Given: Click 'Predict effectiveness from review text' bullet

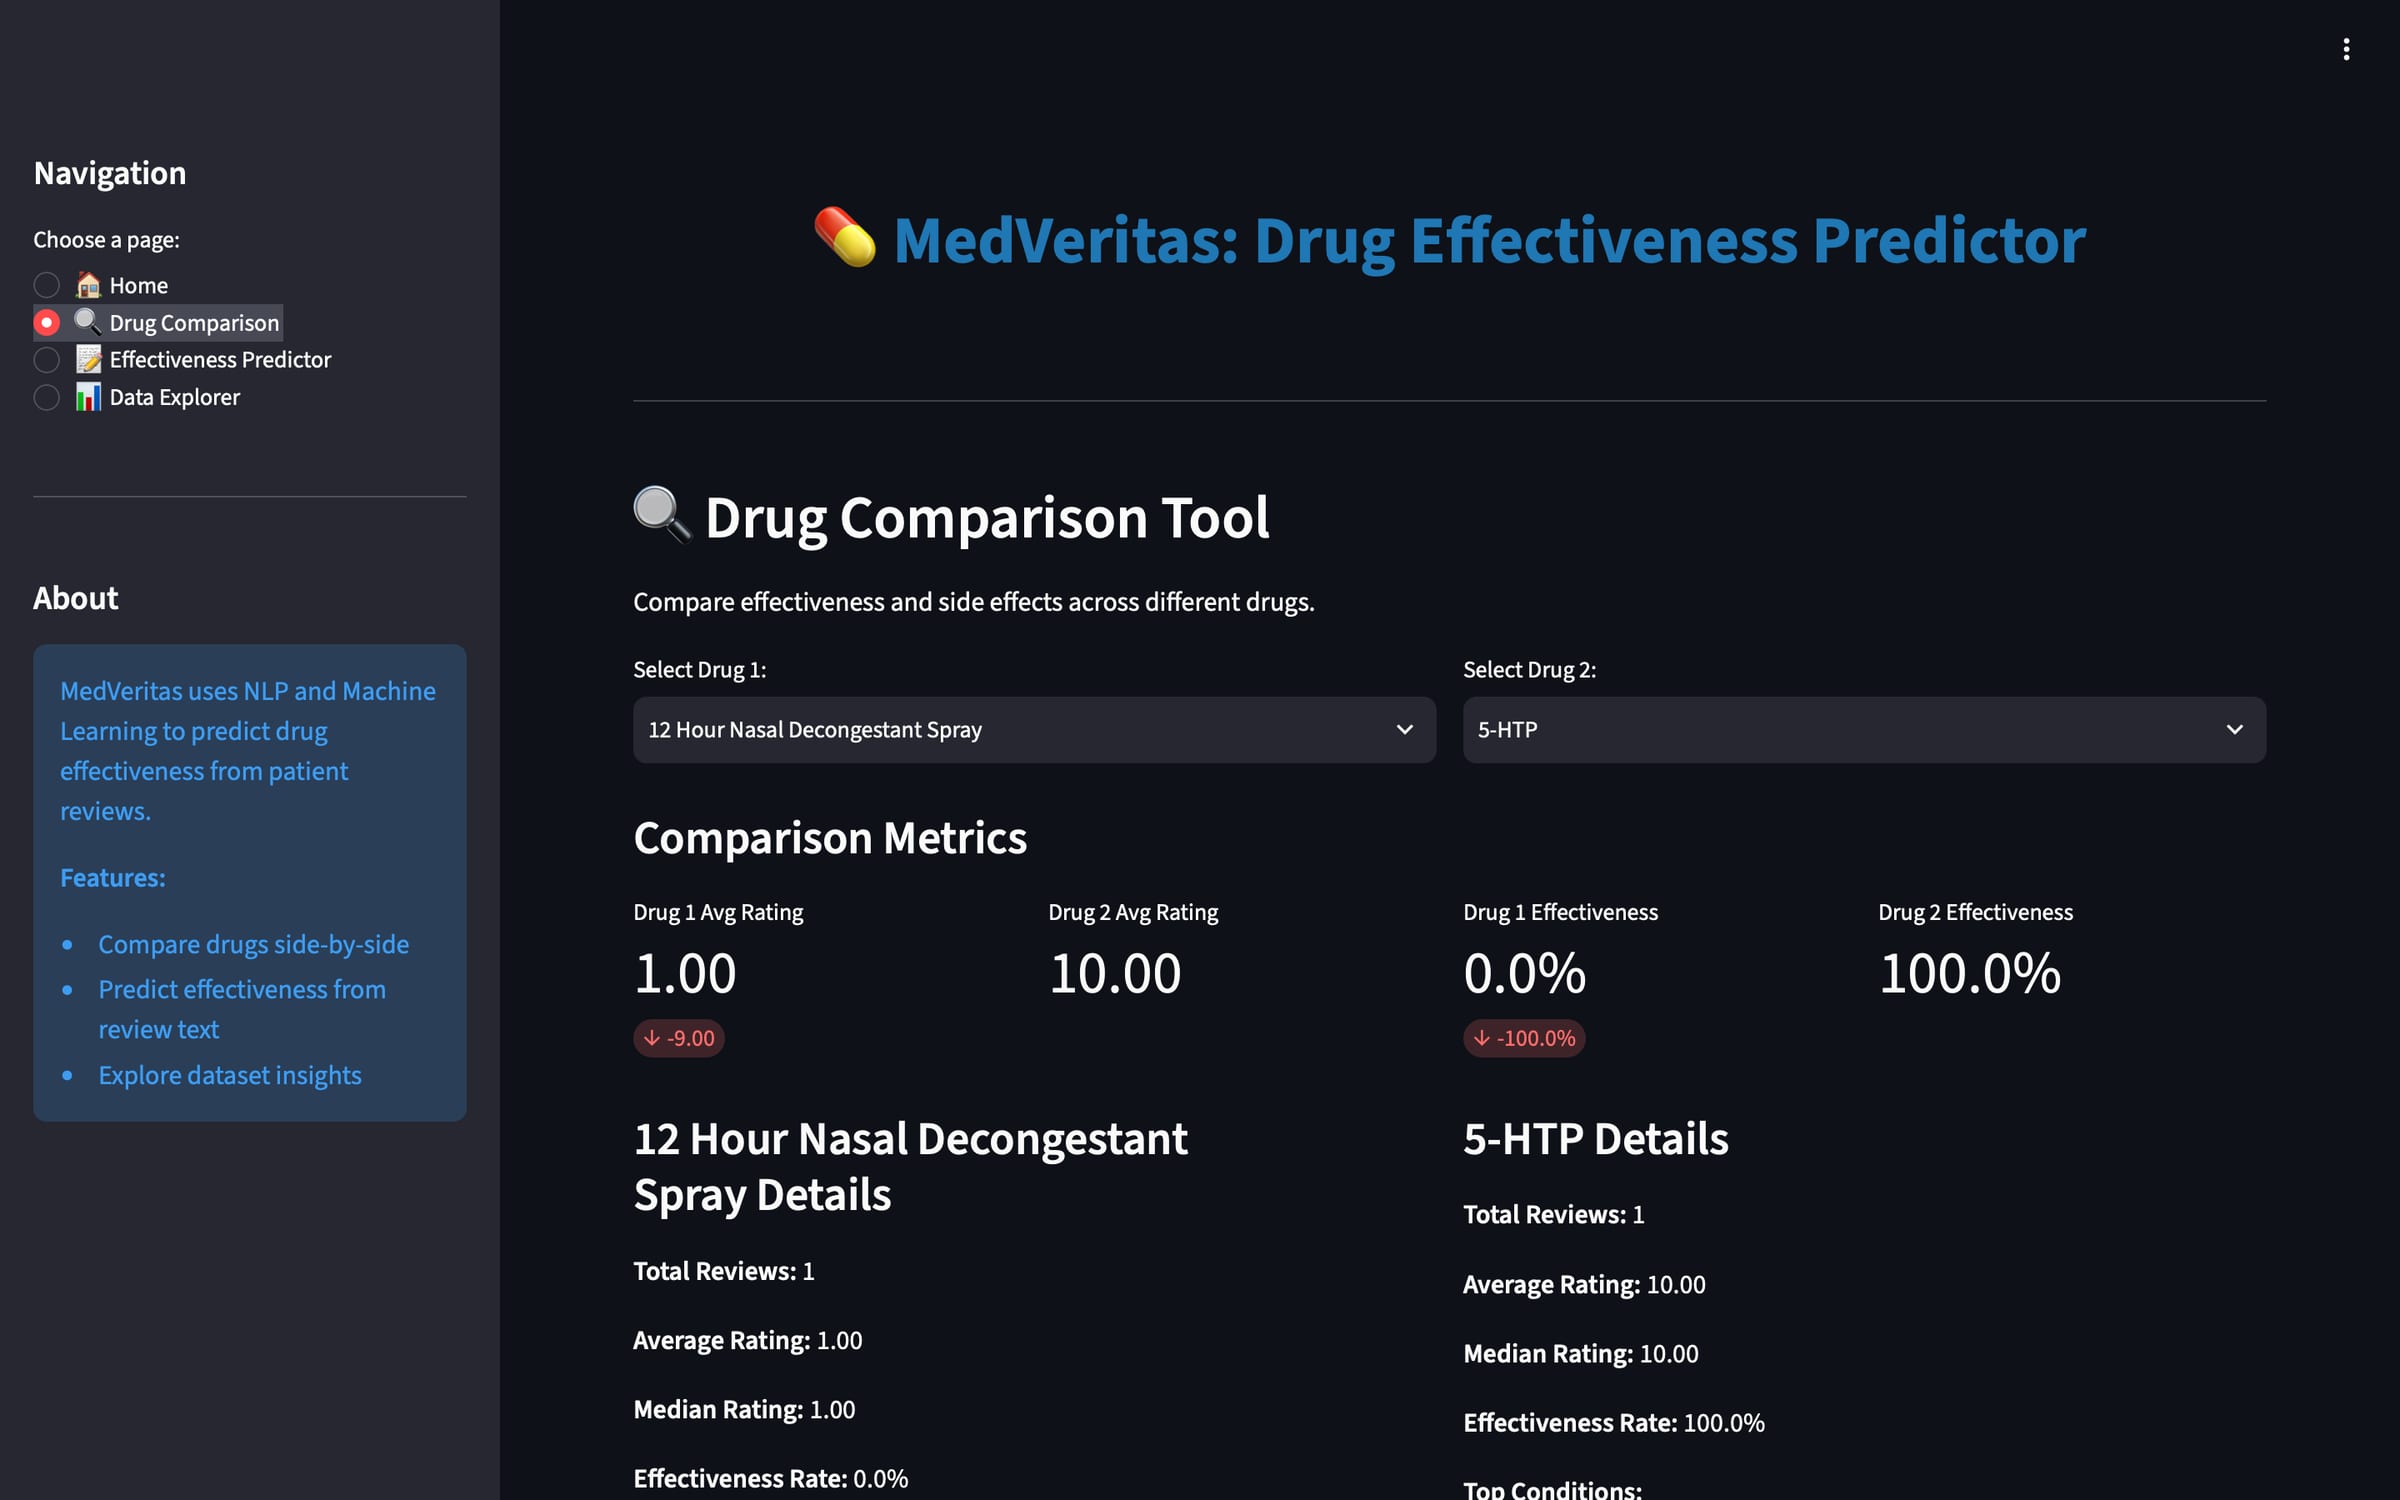Looking at the screenshot, I should click(x=242, y=1009).
